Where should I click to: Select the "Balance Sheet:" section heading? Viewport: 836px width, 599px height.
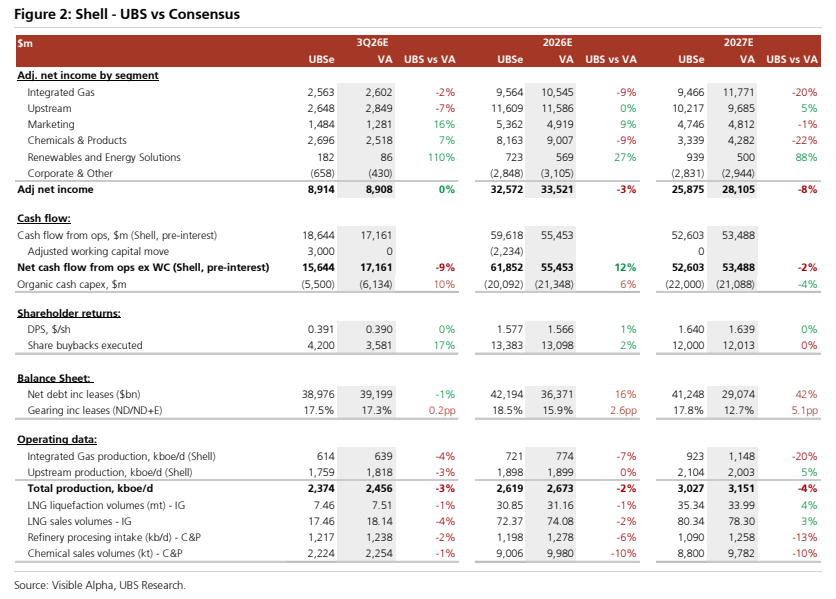click(x=55, y=378)
